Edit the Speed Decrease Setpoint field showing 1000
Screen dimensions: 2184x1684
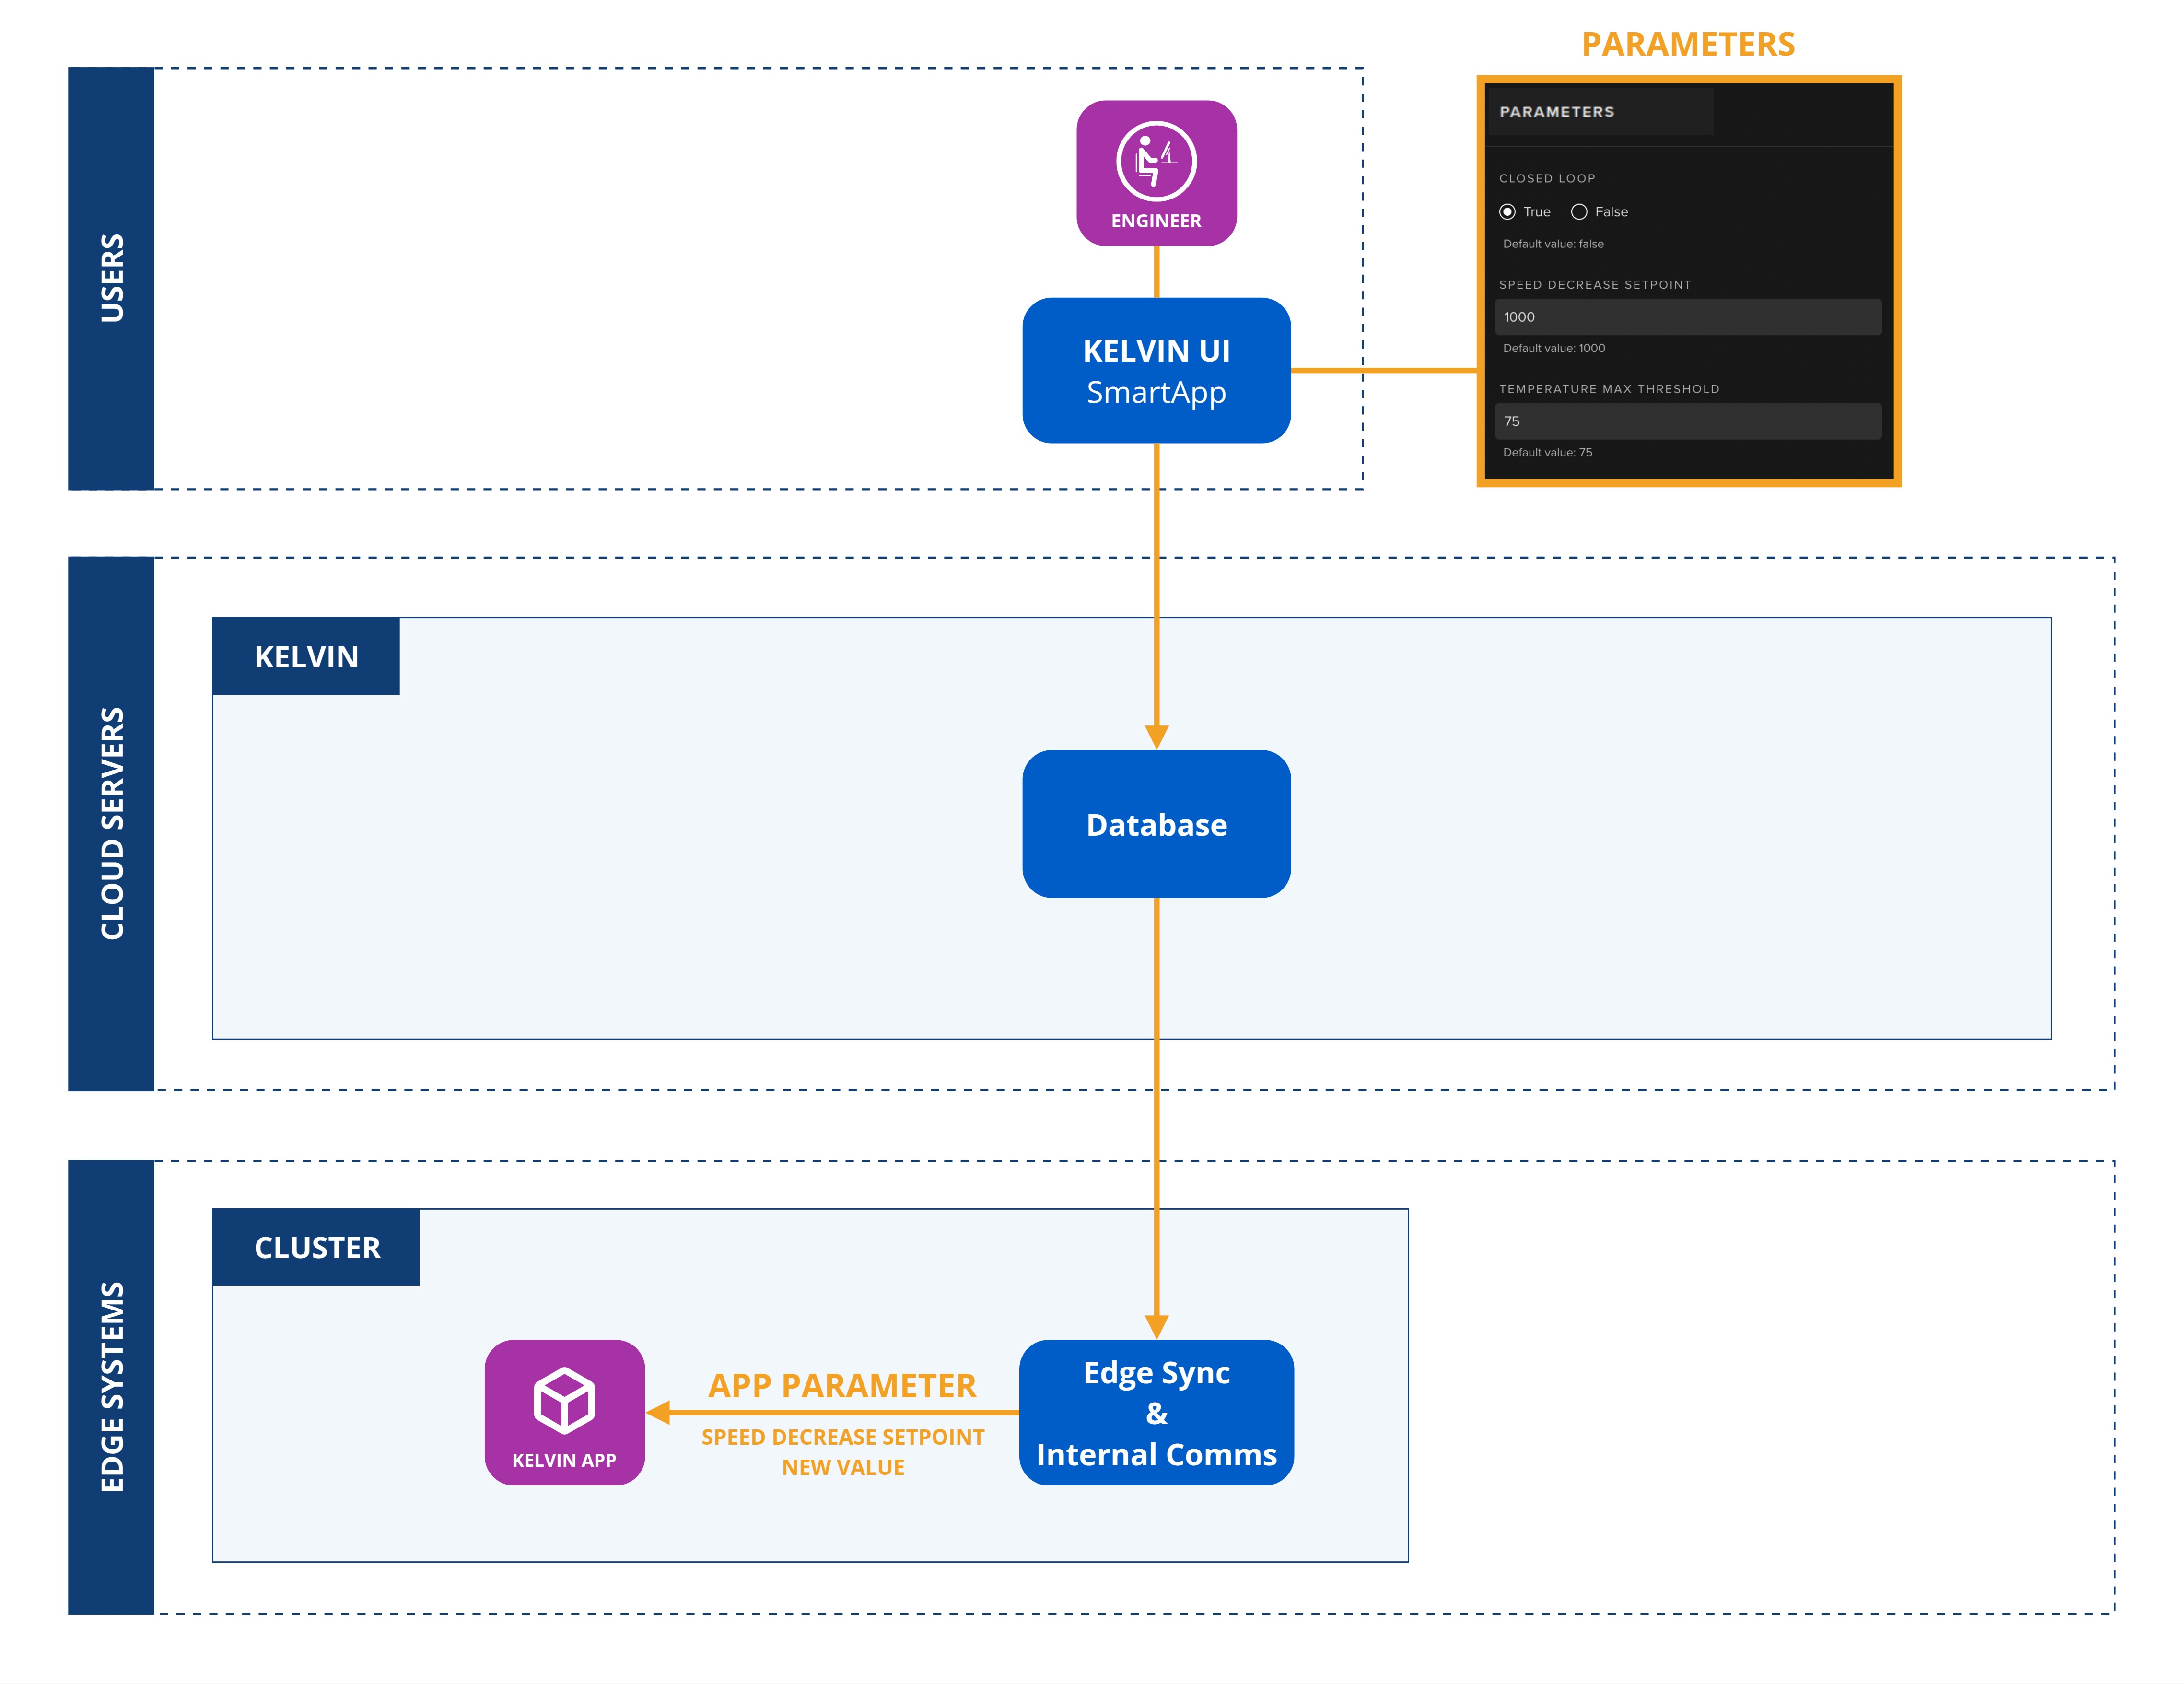pyautogui.click(x=1688, y=317)
